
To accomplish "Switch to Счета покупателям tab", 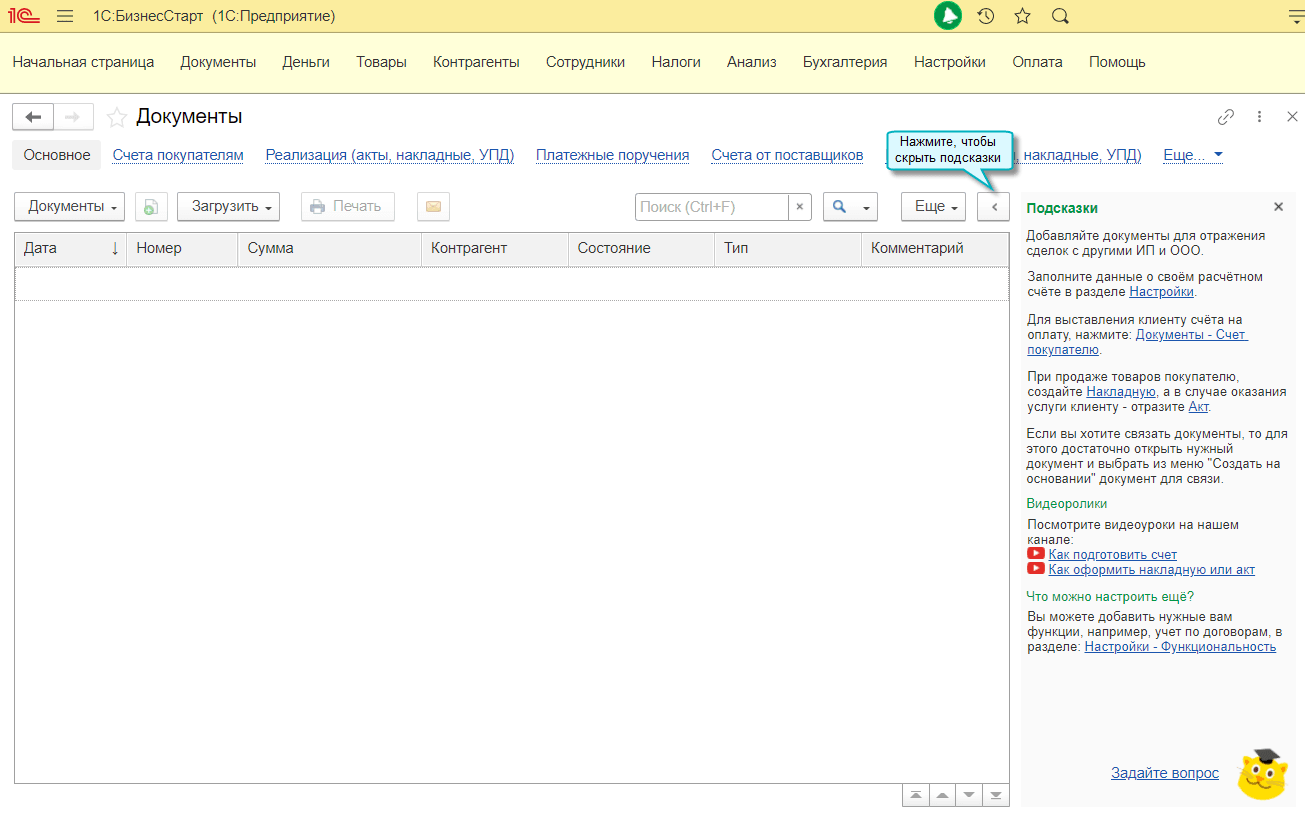I will pyautogui.click(x=178, y=155).
